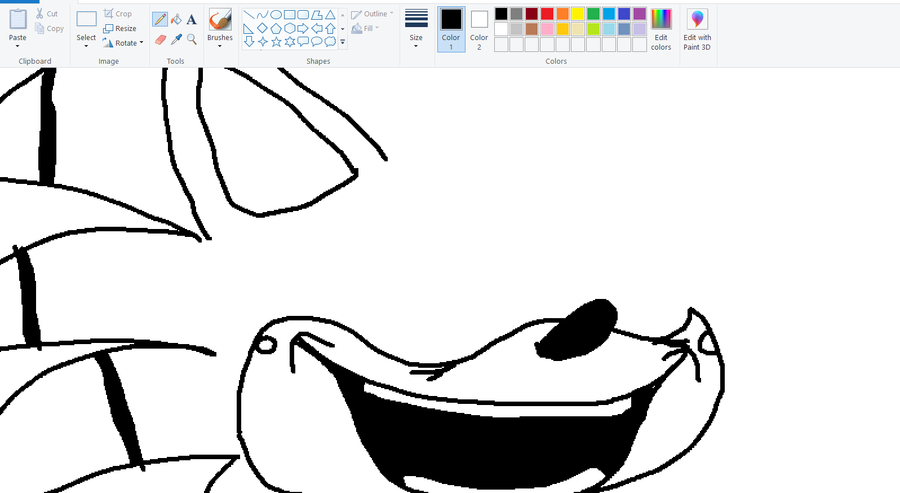Choose the Right arrow shape
This screenshot has height=493, width=900.
click(x=303, y=28)
